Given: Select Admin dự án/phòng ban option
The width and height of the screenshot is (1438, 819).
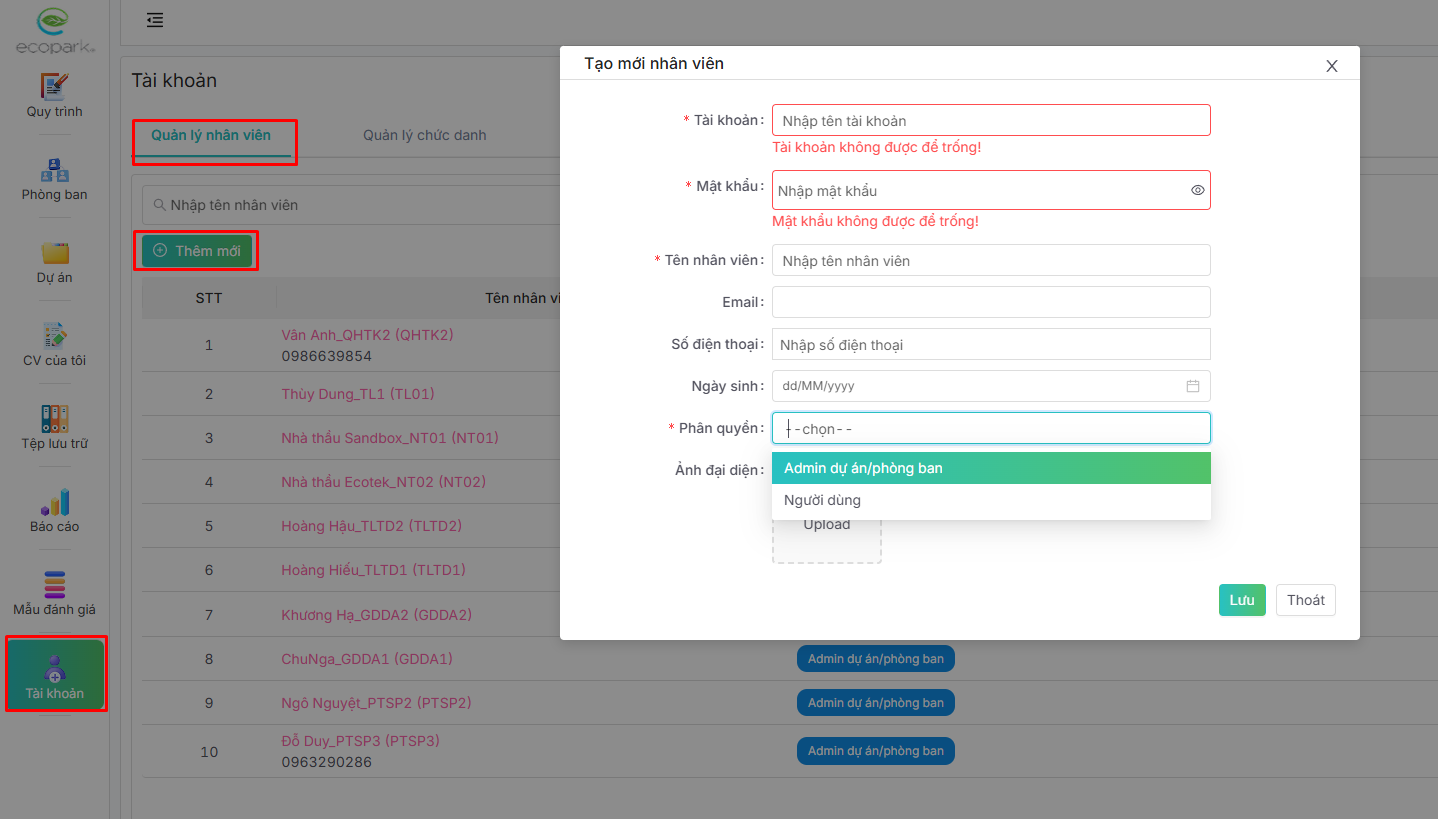Looking at the screenshot, I should [x=990, y=468].
